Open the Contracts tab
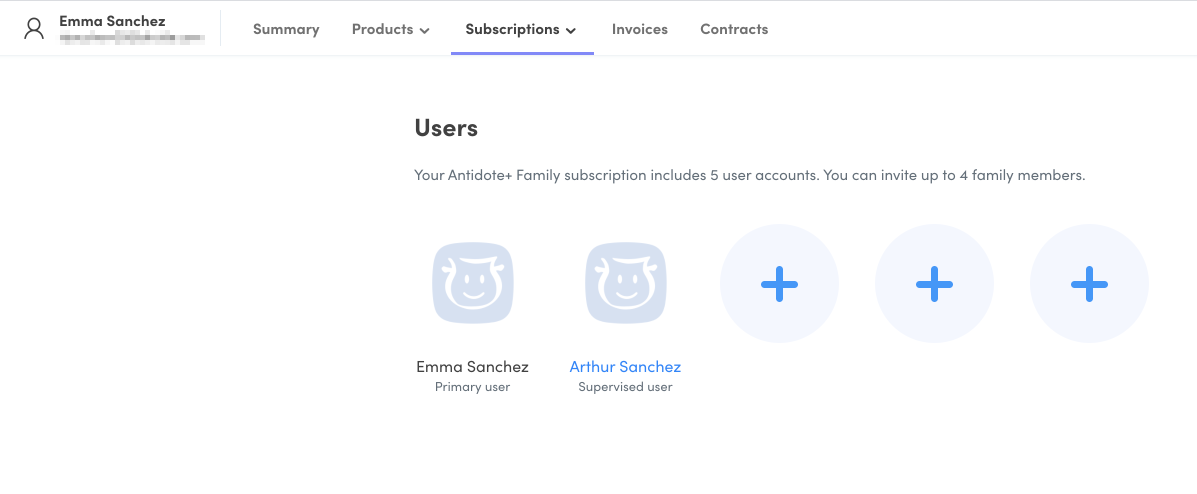Viewport: 1197px width, 494px height. pos(734,29)
